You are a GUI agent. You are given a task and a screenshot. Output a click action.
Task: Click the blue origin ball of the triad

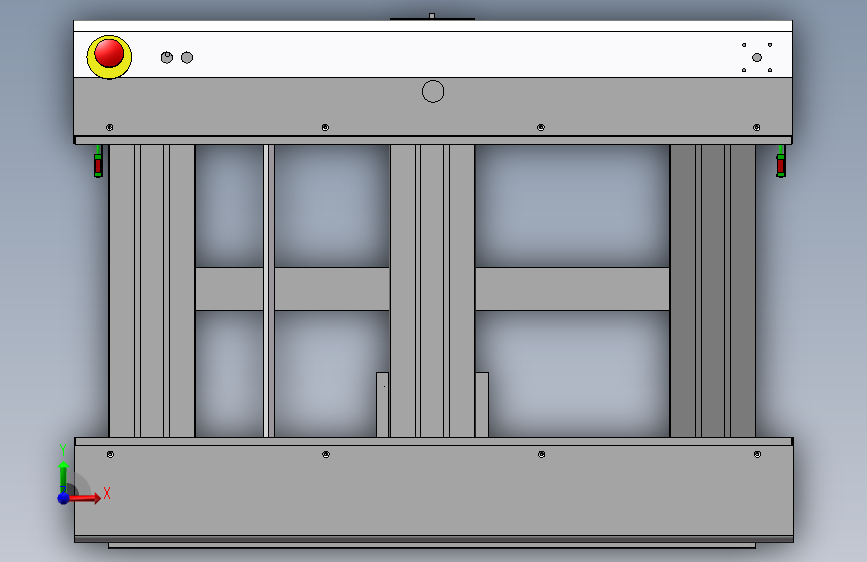pyautogui.click(x=63, y=498)
